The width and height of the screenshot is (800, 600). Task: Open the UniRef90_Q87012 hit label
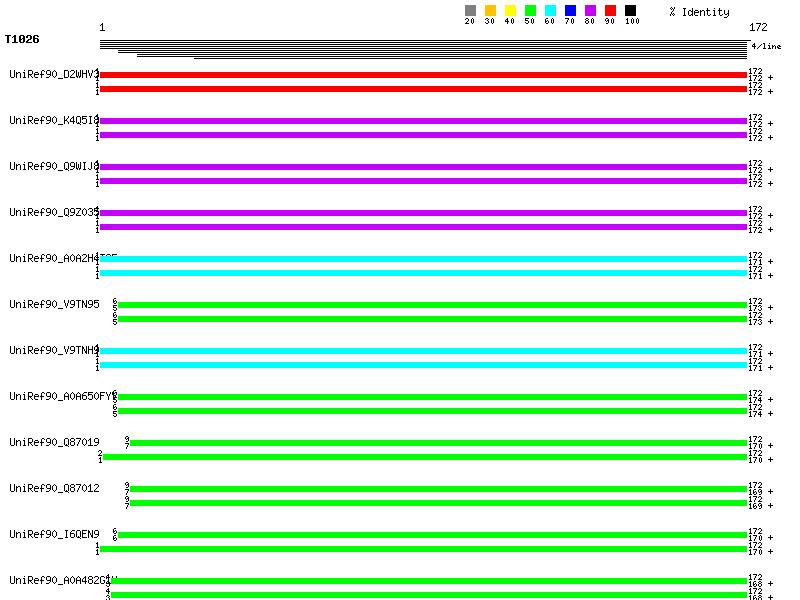click(x=53, y=488)
